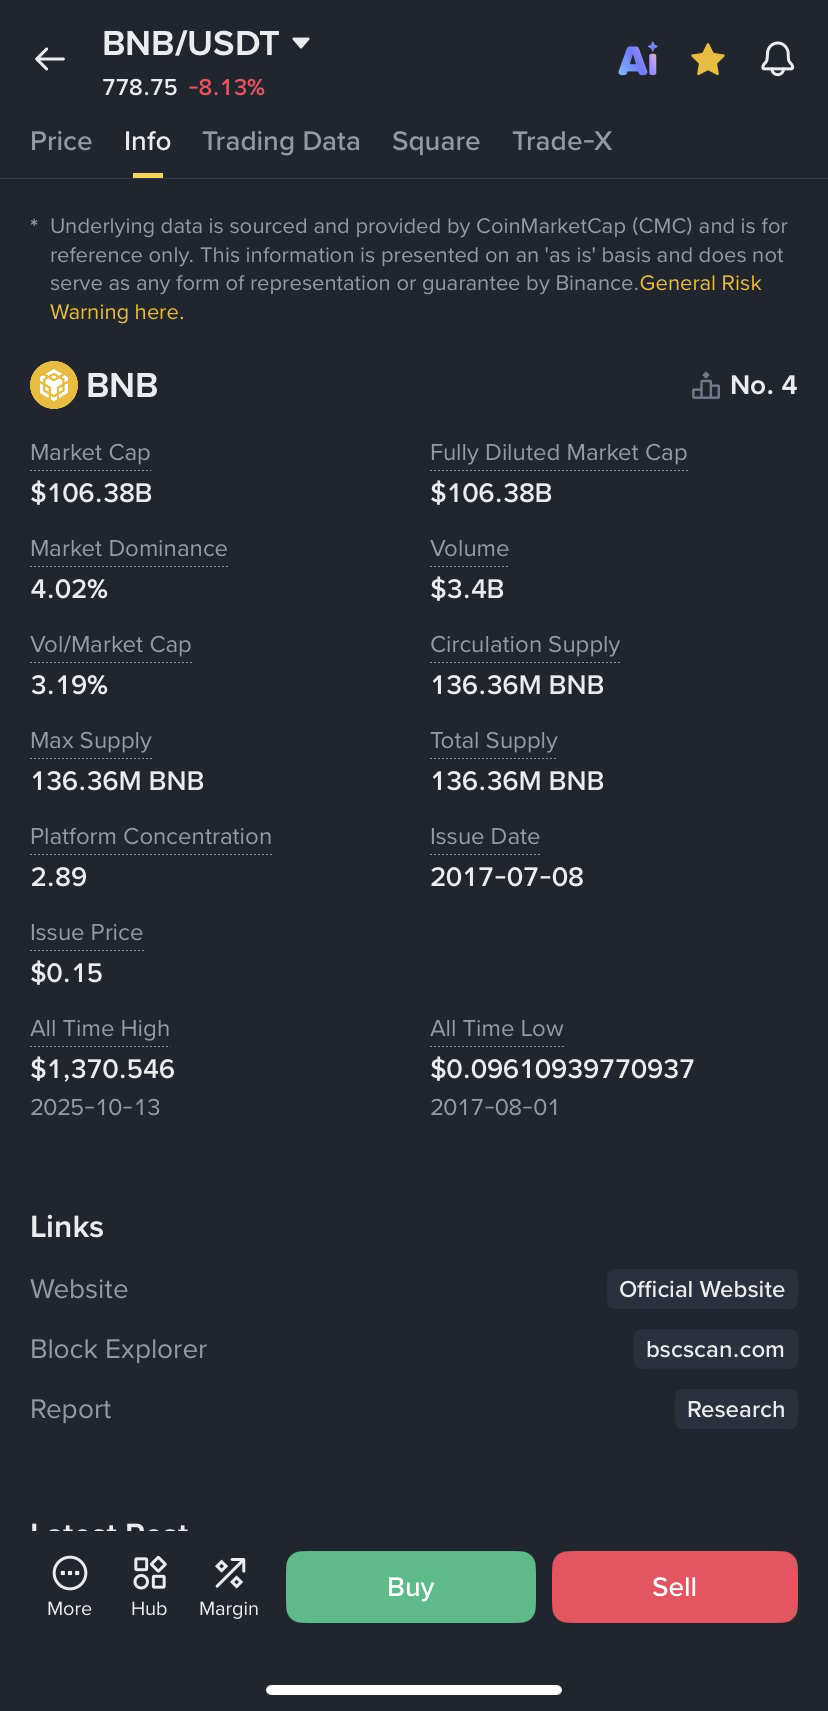Image resolution: width=828 pixels, height=1711 pixels.
Task: Tap the Research report button
Action: click(736, 1409)
